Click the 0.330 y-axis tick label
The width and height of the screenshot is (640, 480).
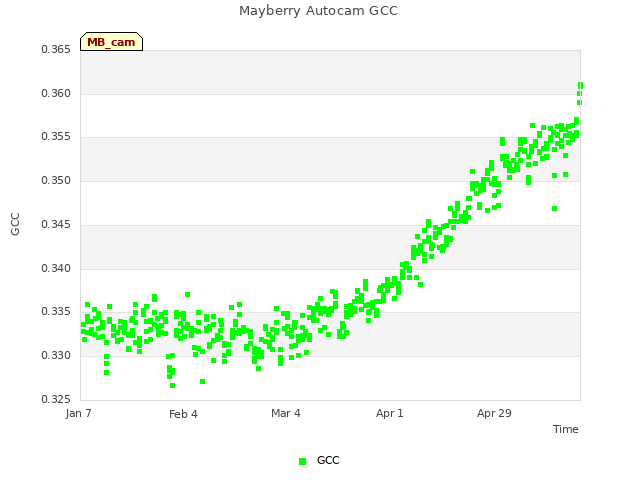pos(56,356)
